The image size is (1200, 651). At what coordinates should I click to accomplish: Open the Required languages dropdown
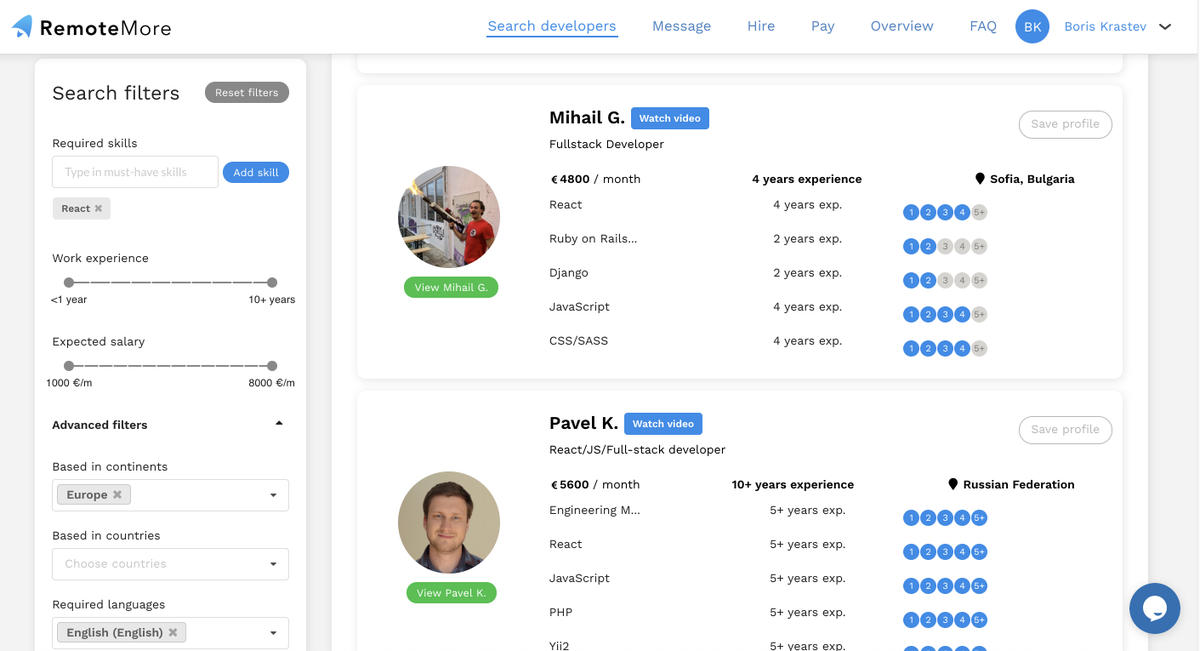[x=273, y=633]
